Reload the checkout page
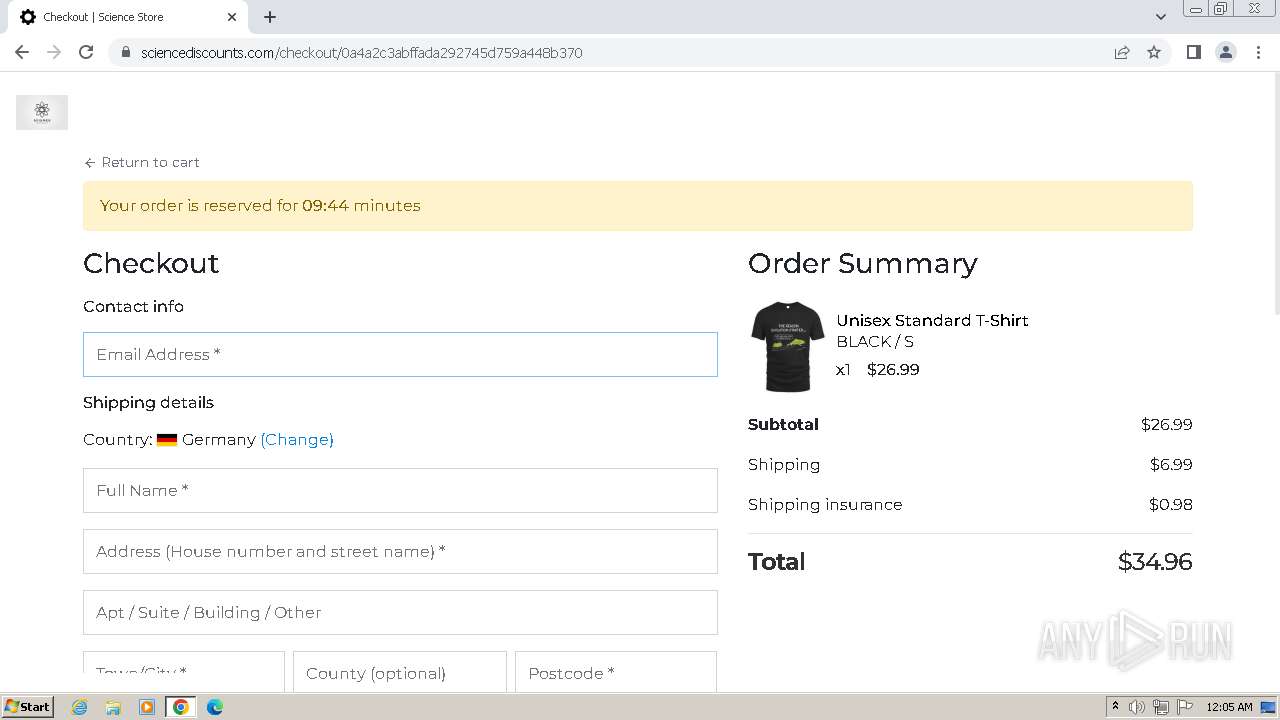 (x=86, y=52)
